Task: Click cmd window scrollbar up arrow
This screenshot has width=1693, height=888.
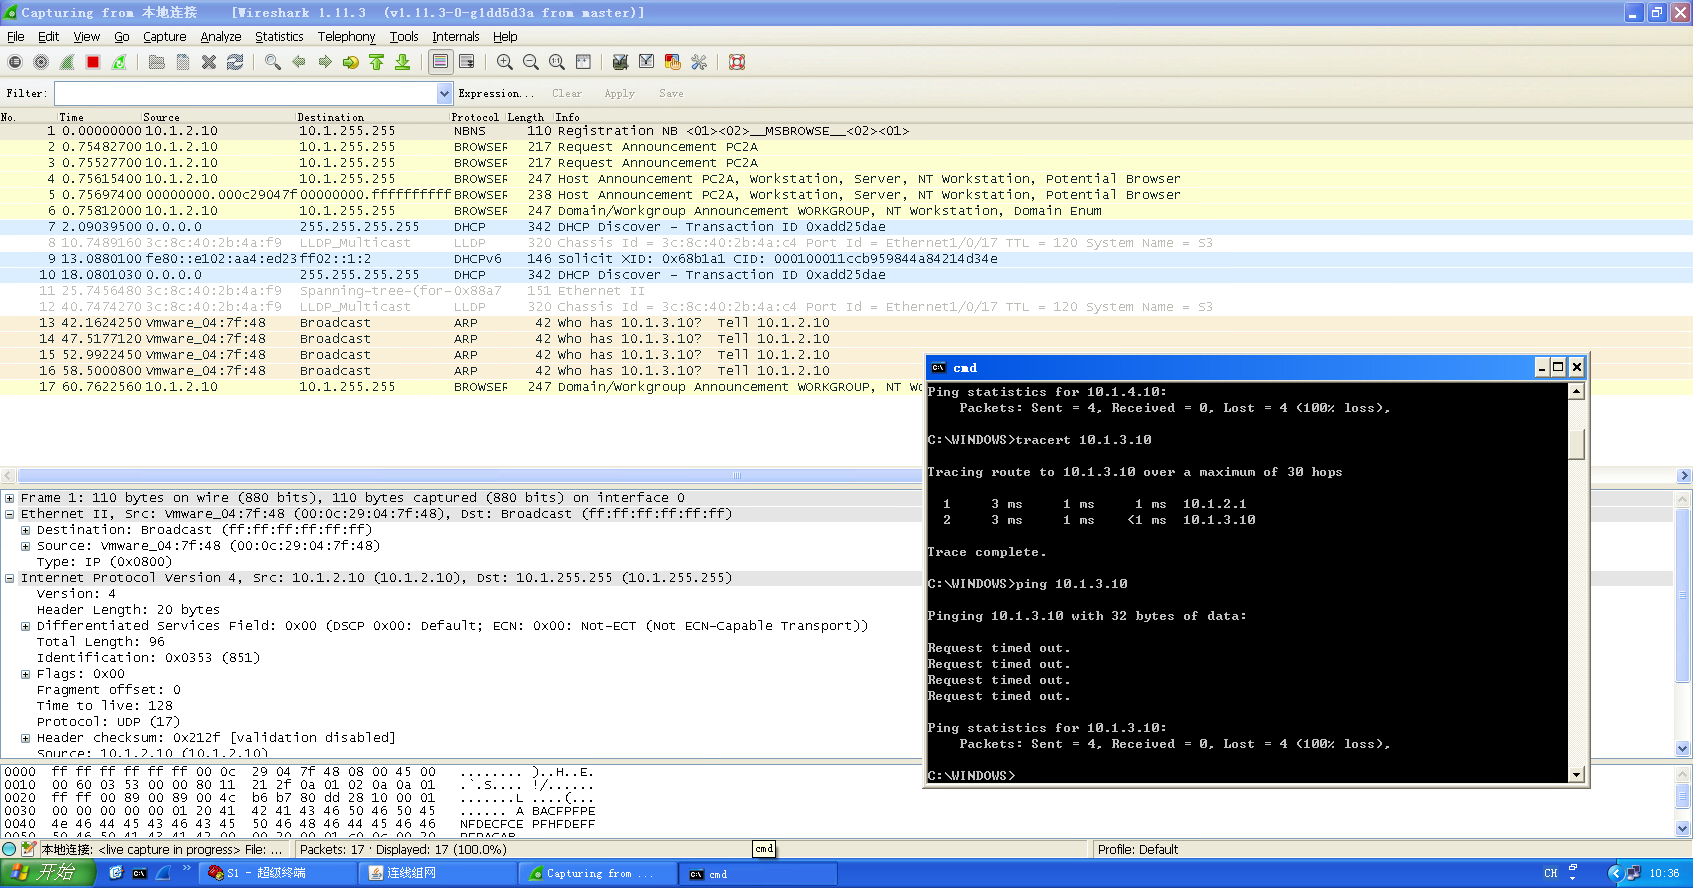Action: point(1577,392)
